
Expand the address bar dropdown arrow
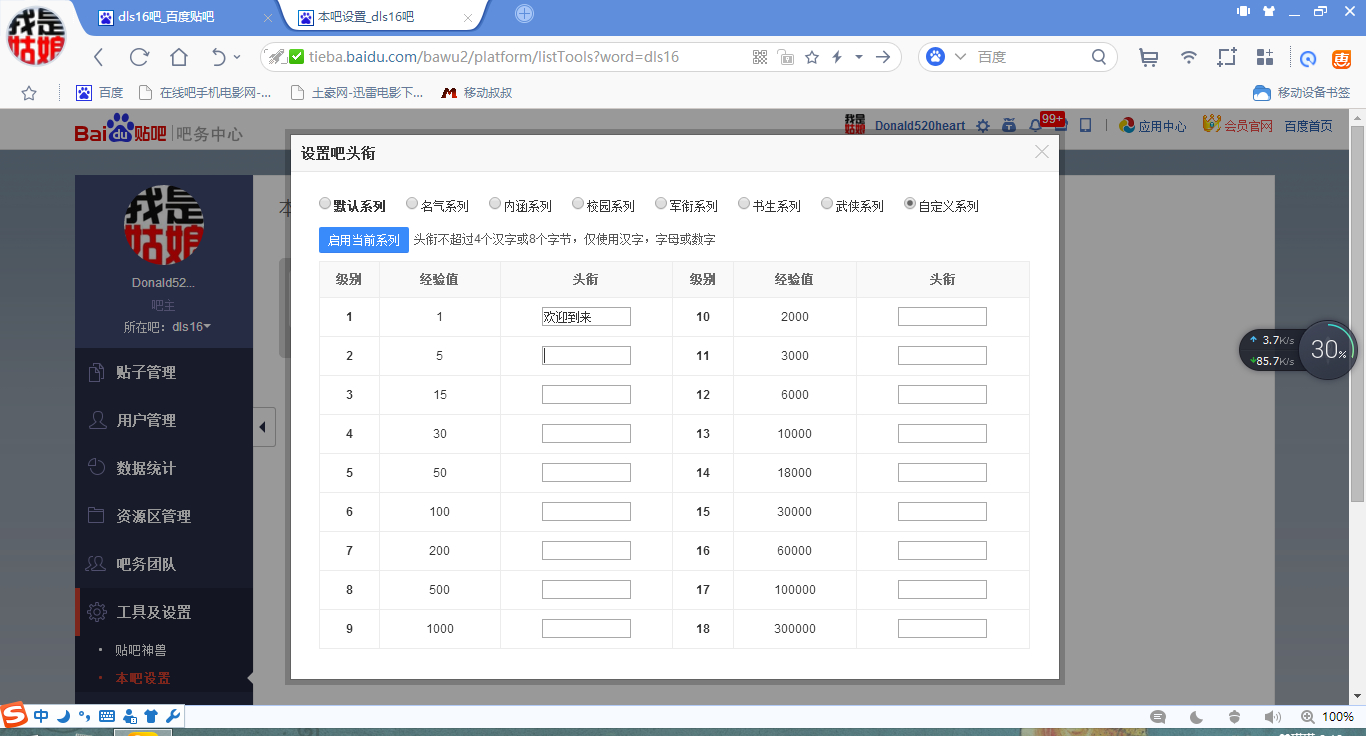tap(859, 57)
